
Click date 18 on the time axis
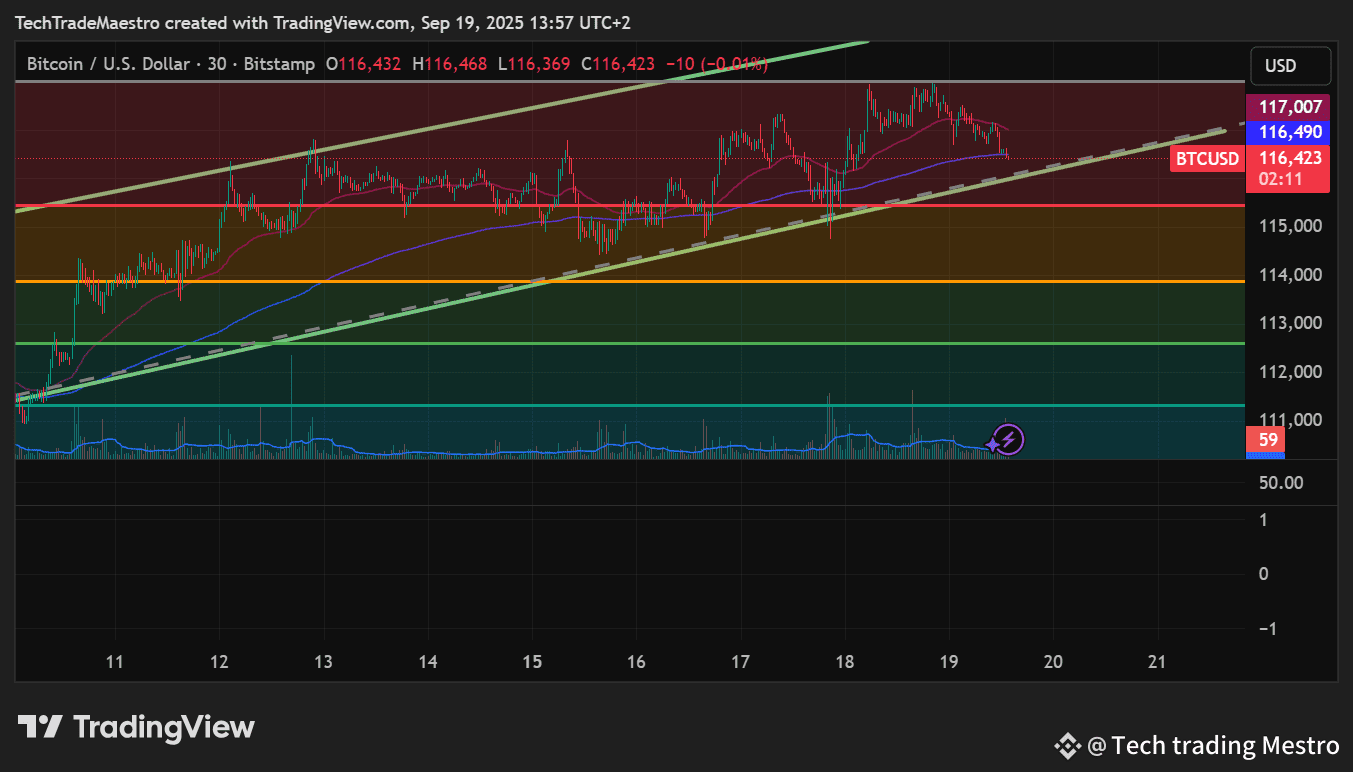pyautogui.click(x=845, y=662)
